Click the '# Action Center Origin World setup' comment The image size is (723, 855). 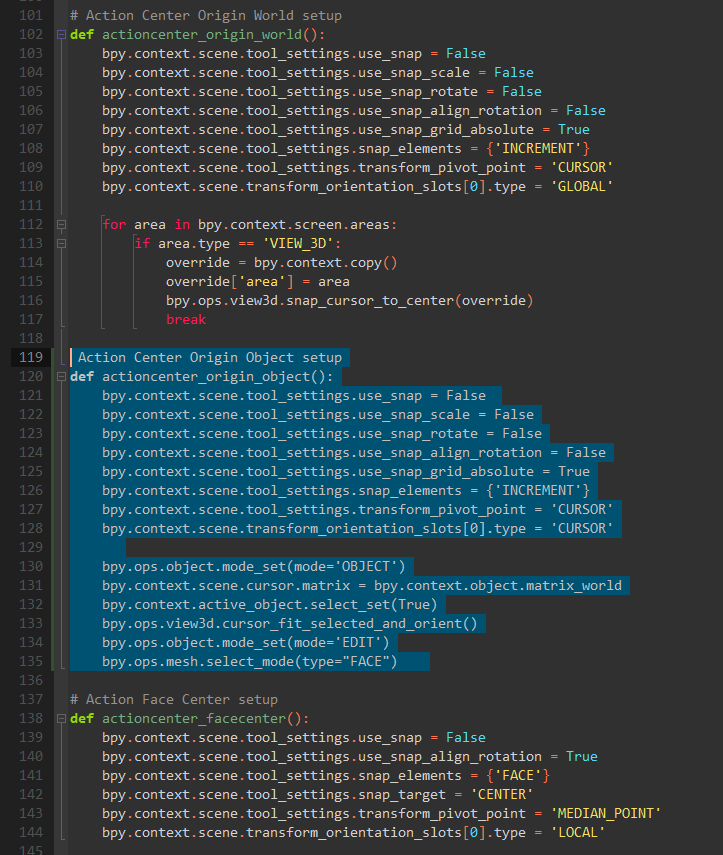click(205, 16)
